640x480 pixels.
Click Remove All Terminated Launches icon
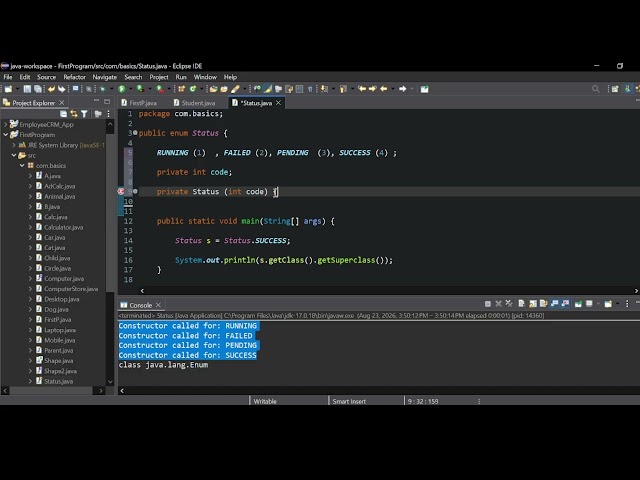509,304
